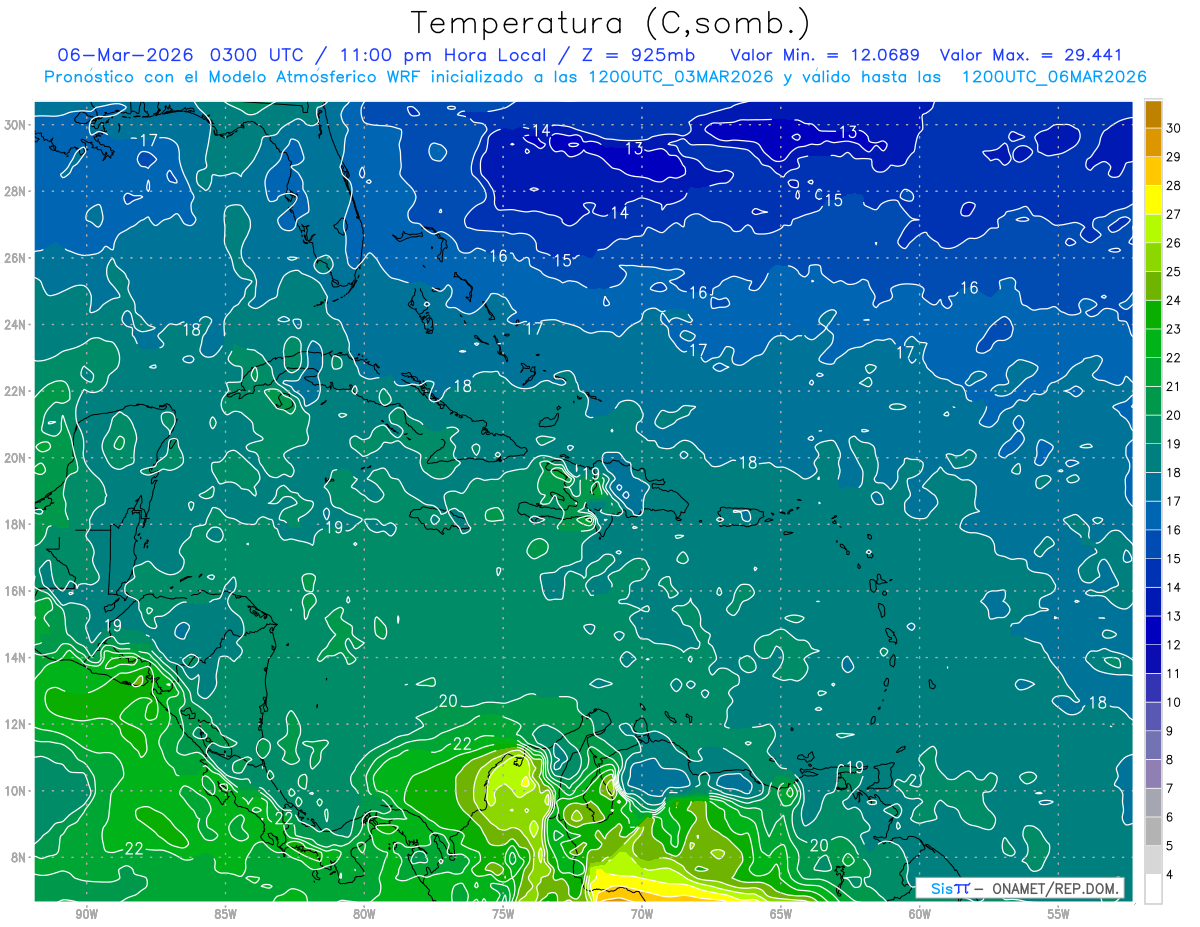Click the "65W" longitude axis label
The width and height of the screenshot is (1200, 927).
[x=781, y=914]
